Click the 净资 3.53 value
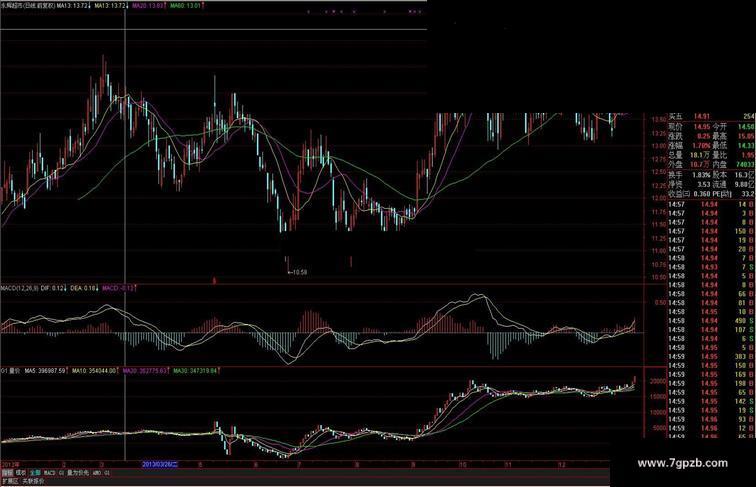The width and height of the screenshot is (756, 487). [x=704, y=184]
